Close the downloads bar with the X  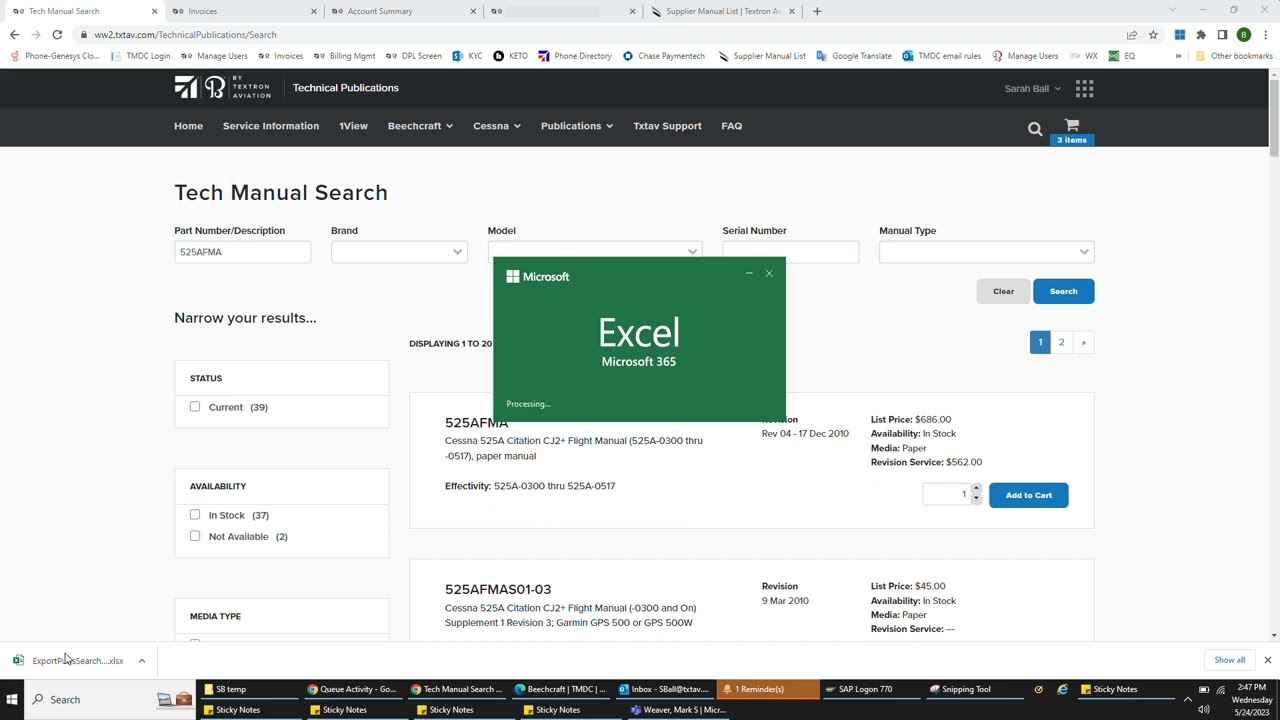click(x=1267, y=660)
